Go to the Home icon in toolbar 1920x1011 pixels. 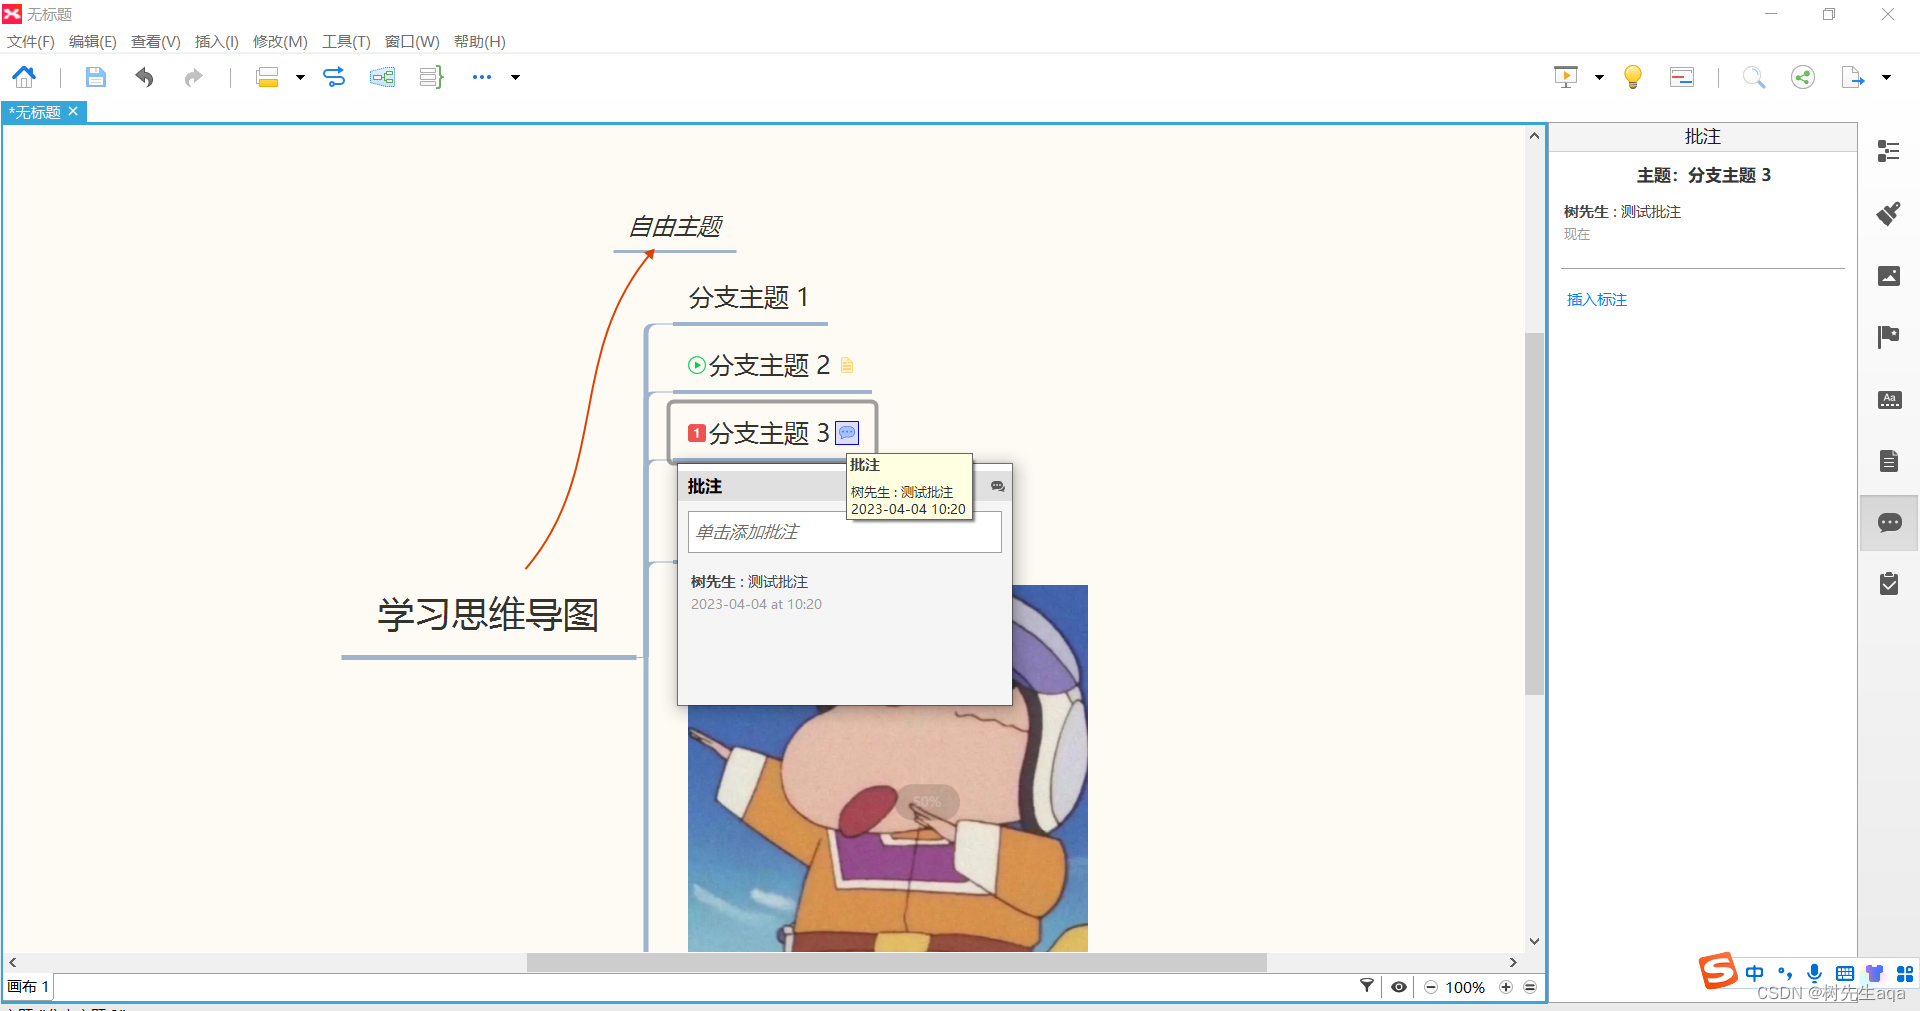tap(24, 77)
